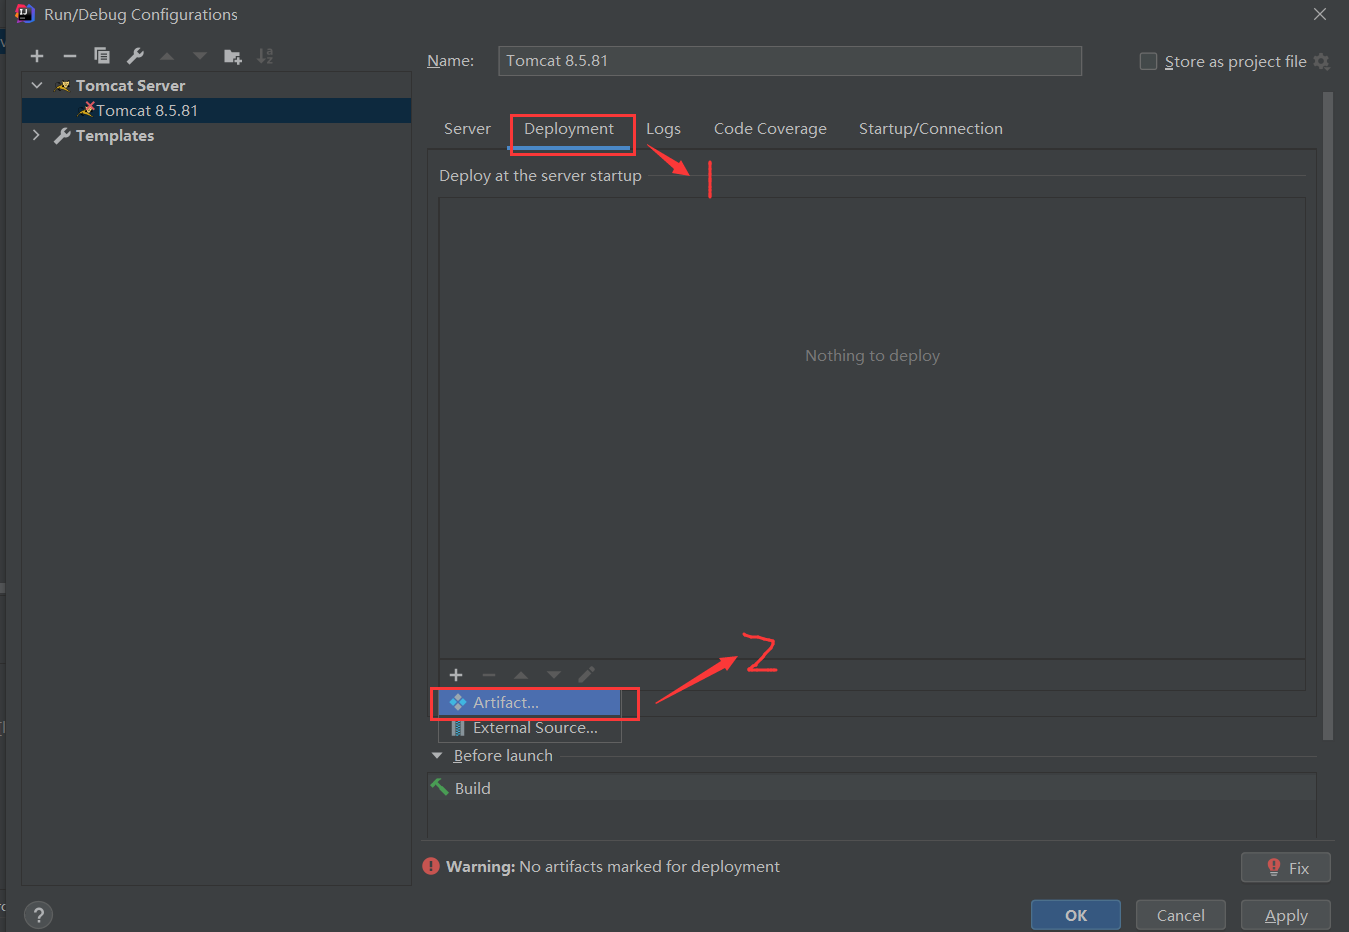1349x932 pixels.
Task: Move configuration down arrow in left toolbar
Action: tap(200, 56)
